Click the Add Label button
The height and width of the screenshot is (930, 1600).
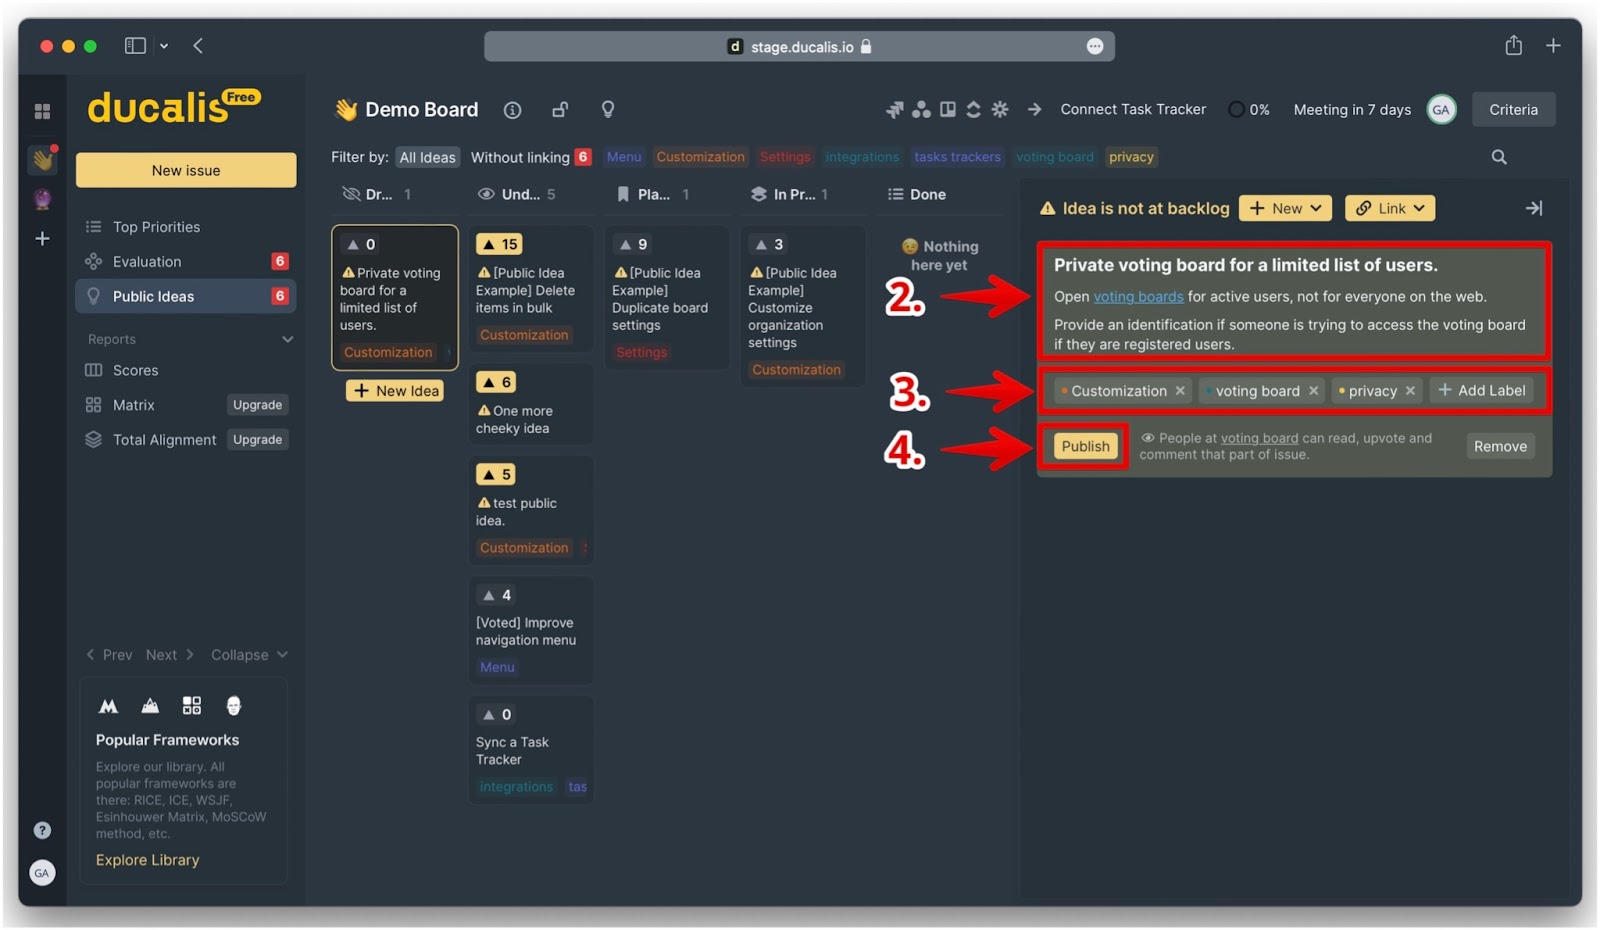coord(1481,390)
